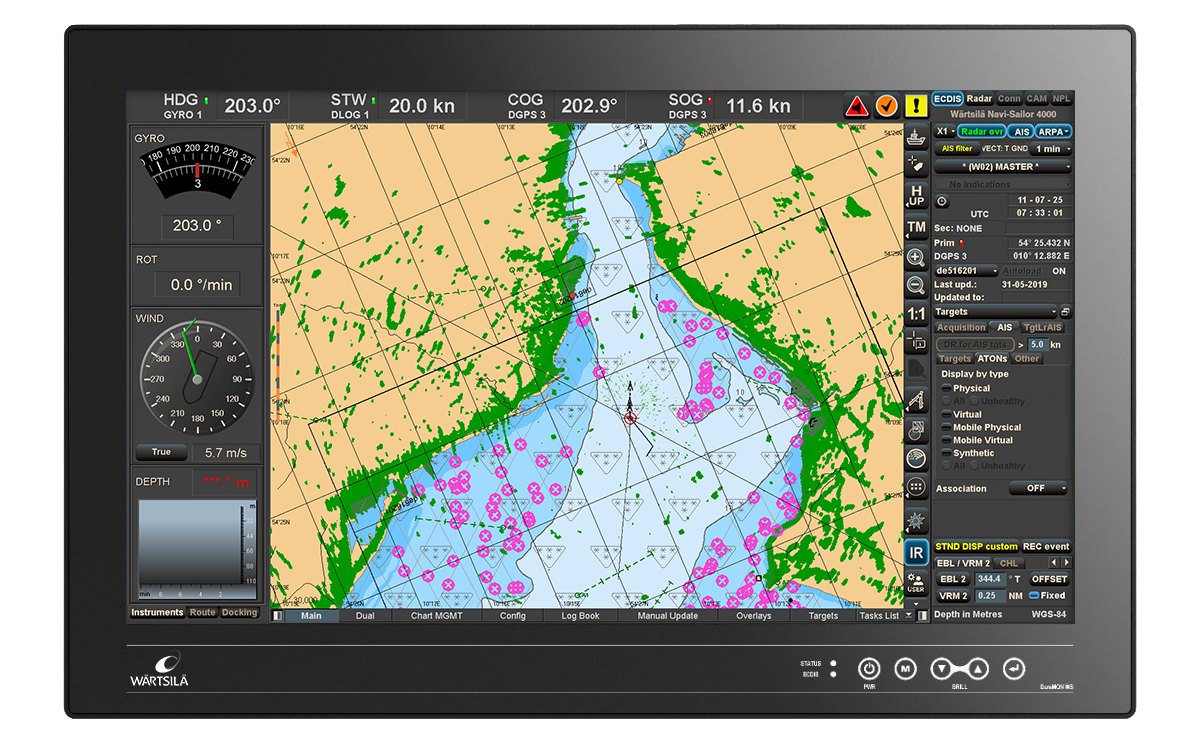Viewport: 1200px width, 740px height.
Task: Select the Docking tab
Action: [239, 612]
